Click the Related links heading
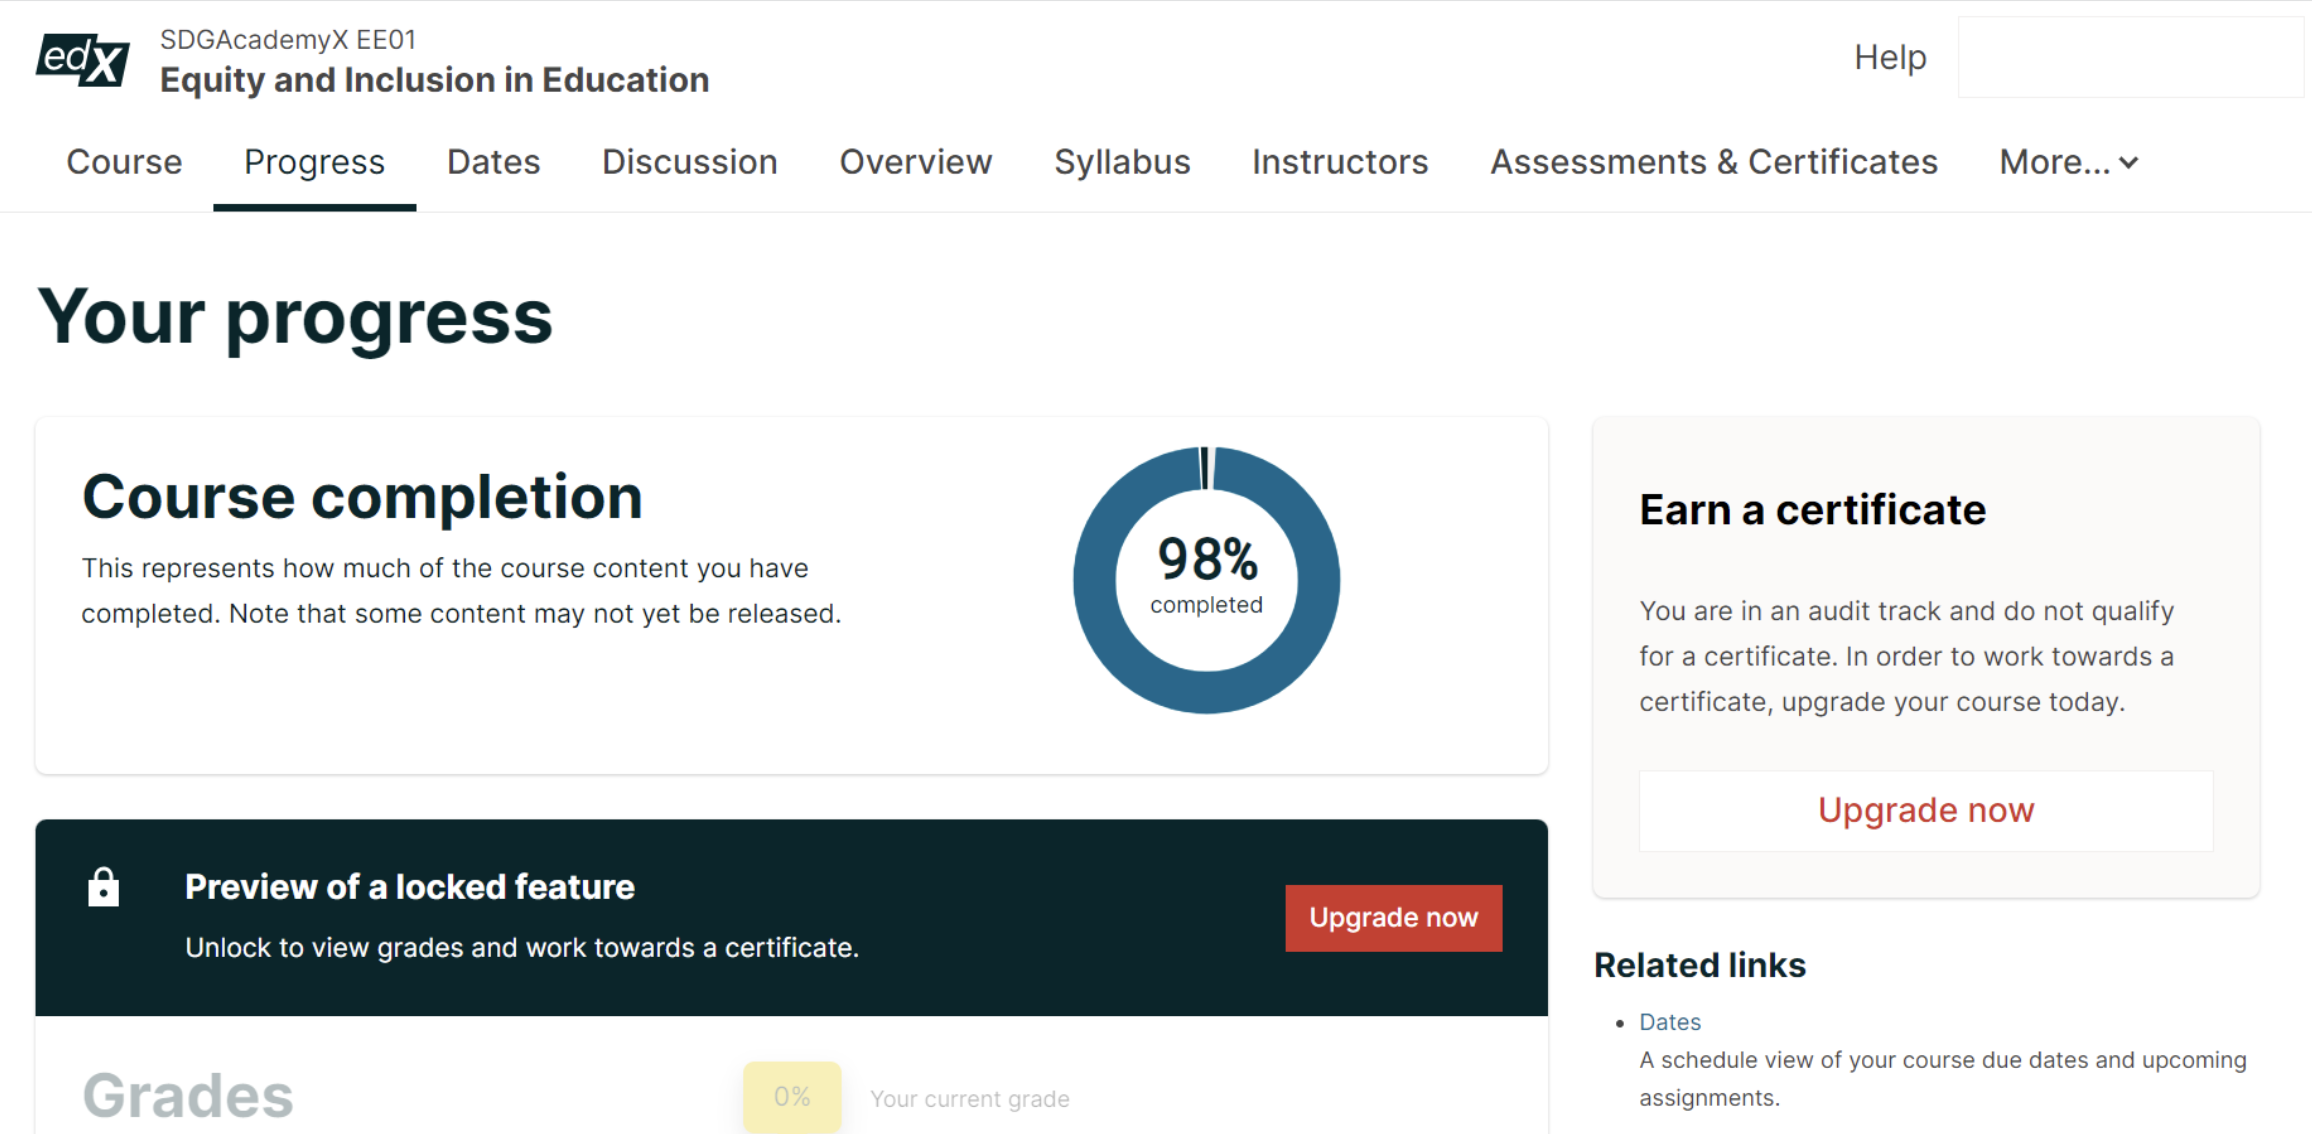This screenshot has height=1134, width=2312. (1700, 965)
